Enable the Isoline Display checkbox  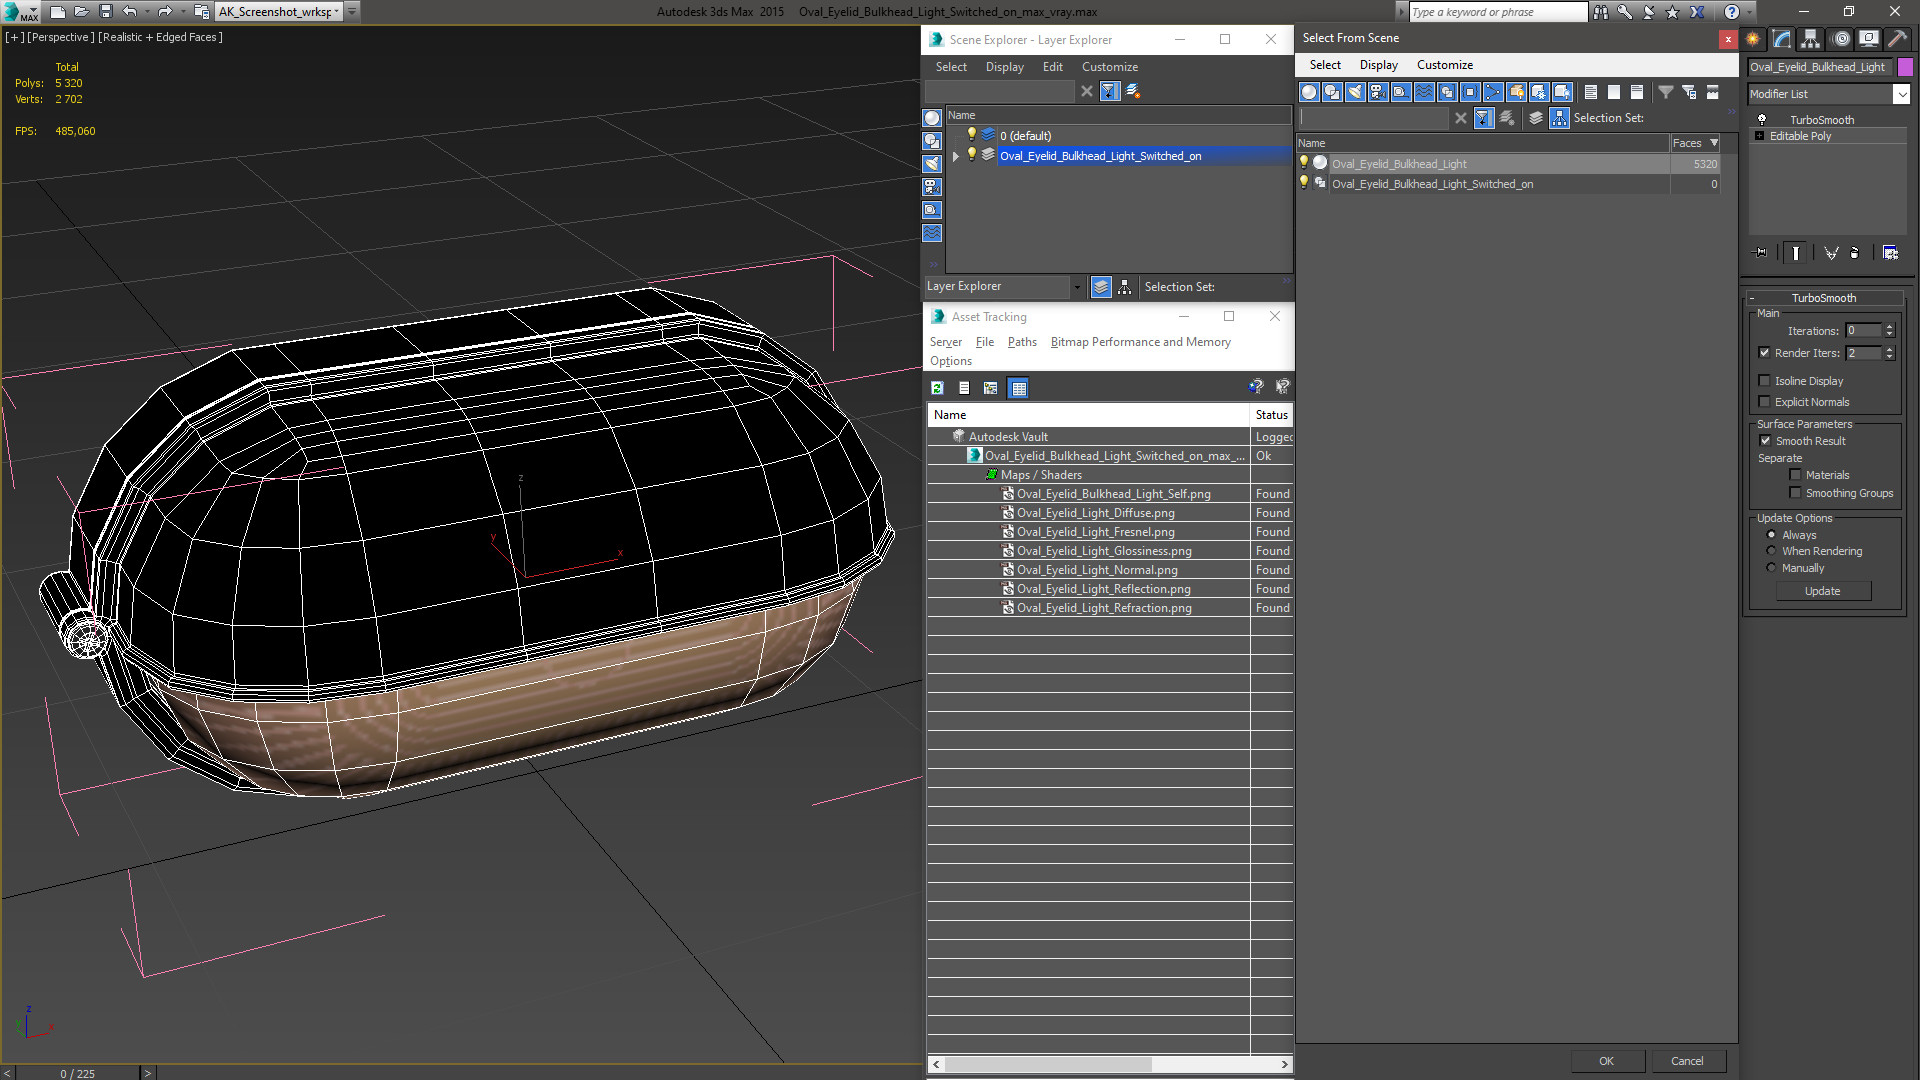coord(1765,381)
